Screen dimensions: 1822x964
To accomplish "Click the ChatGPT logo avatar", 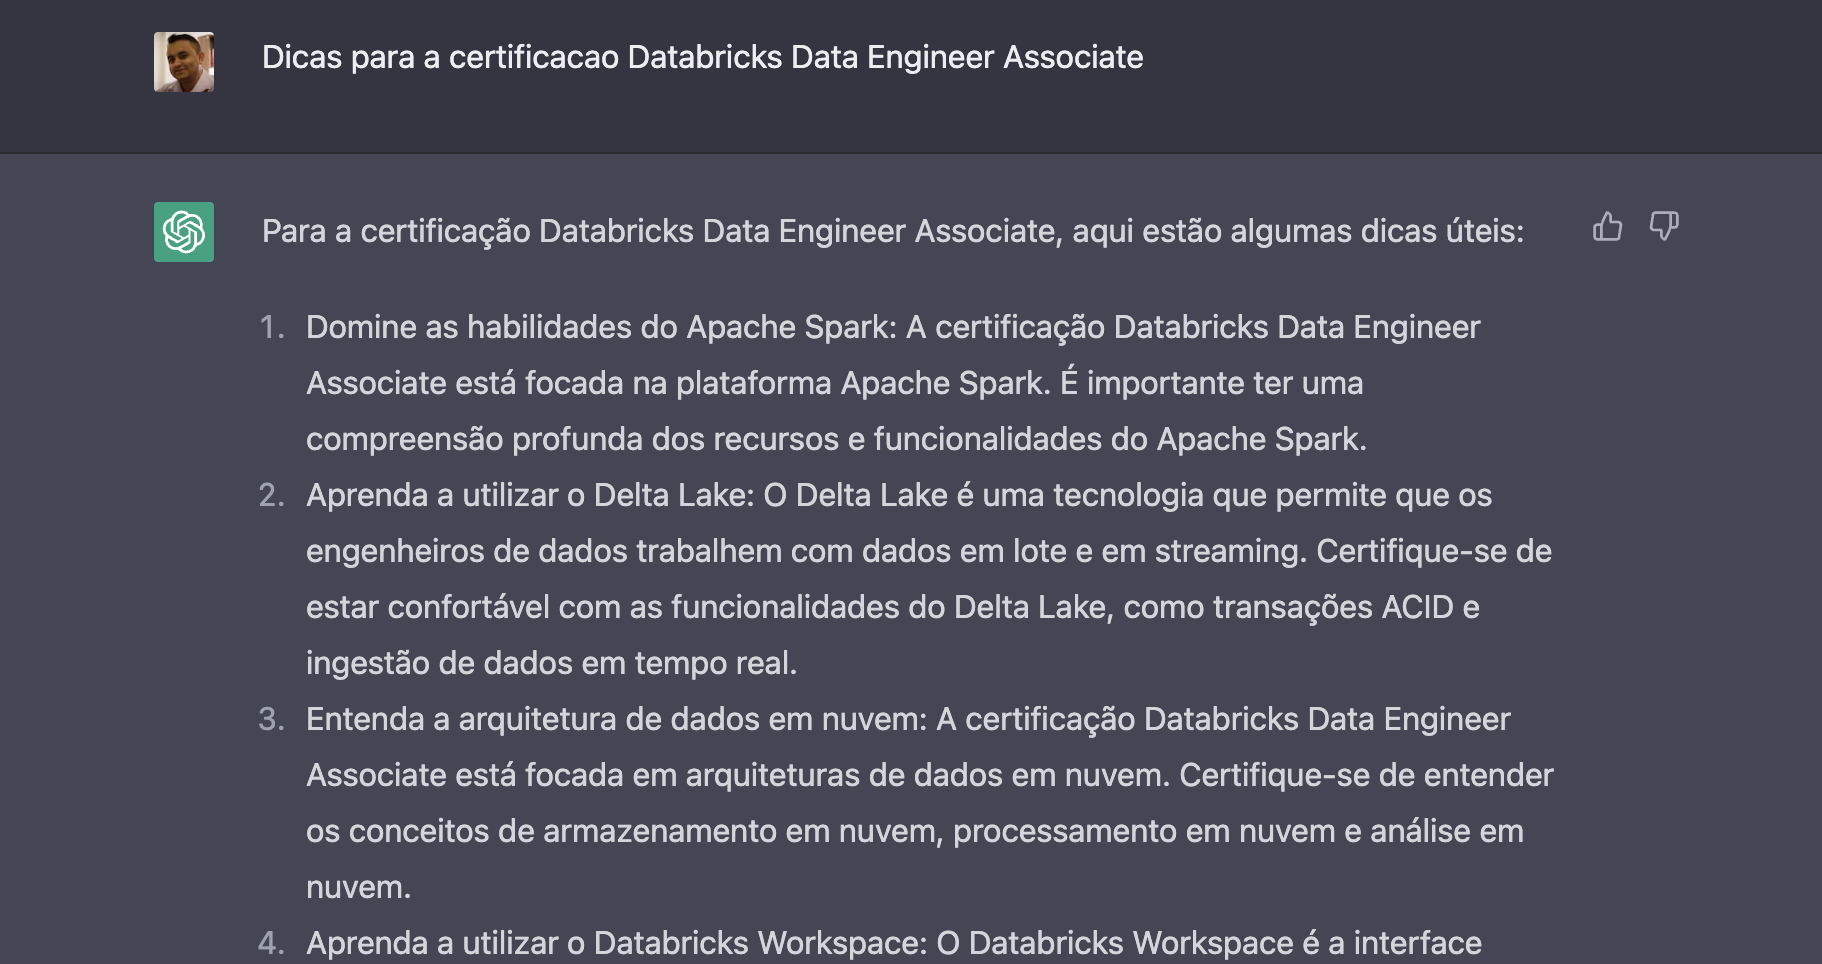I will click(184, 232).
